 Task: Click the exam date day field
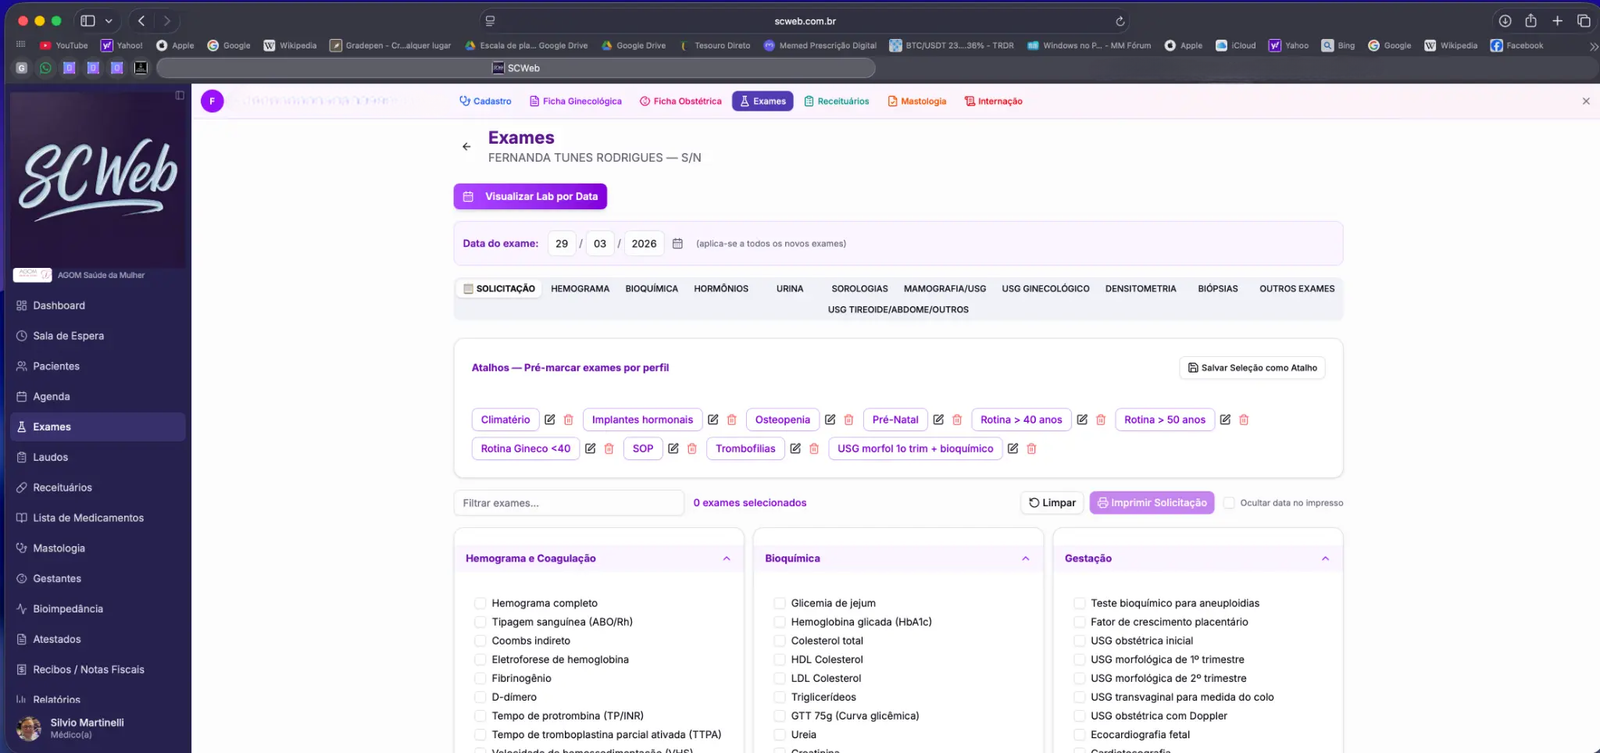tap(562, 244)
